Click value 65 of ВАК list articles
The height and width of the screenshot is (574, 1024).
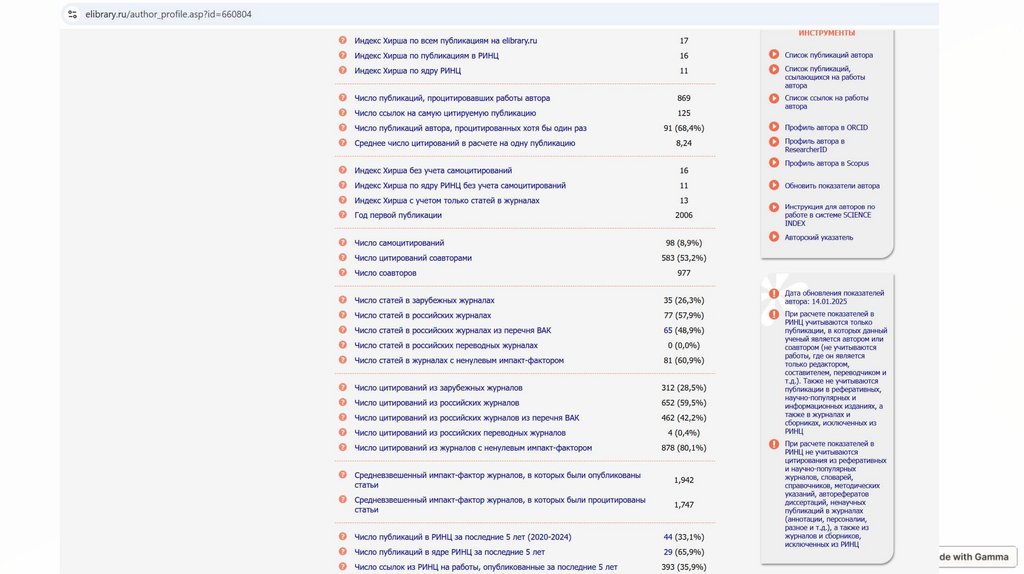click(668, 330)
